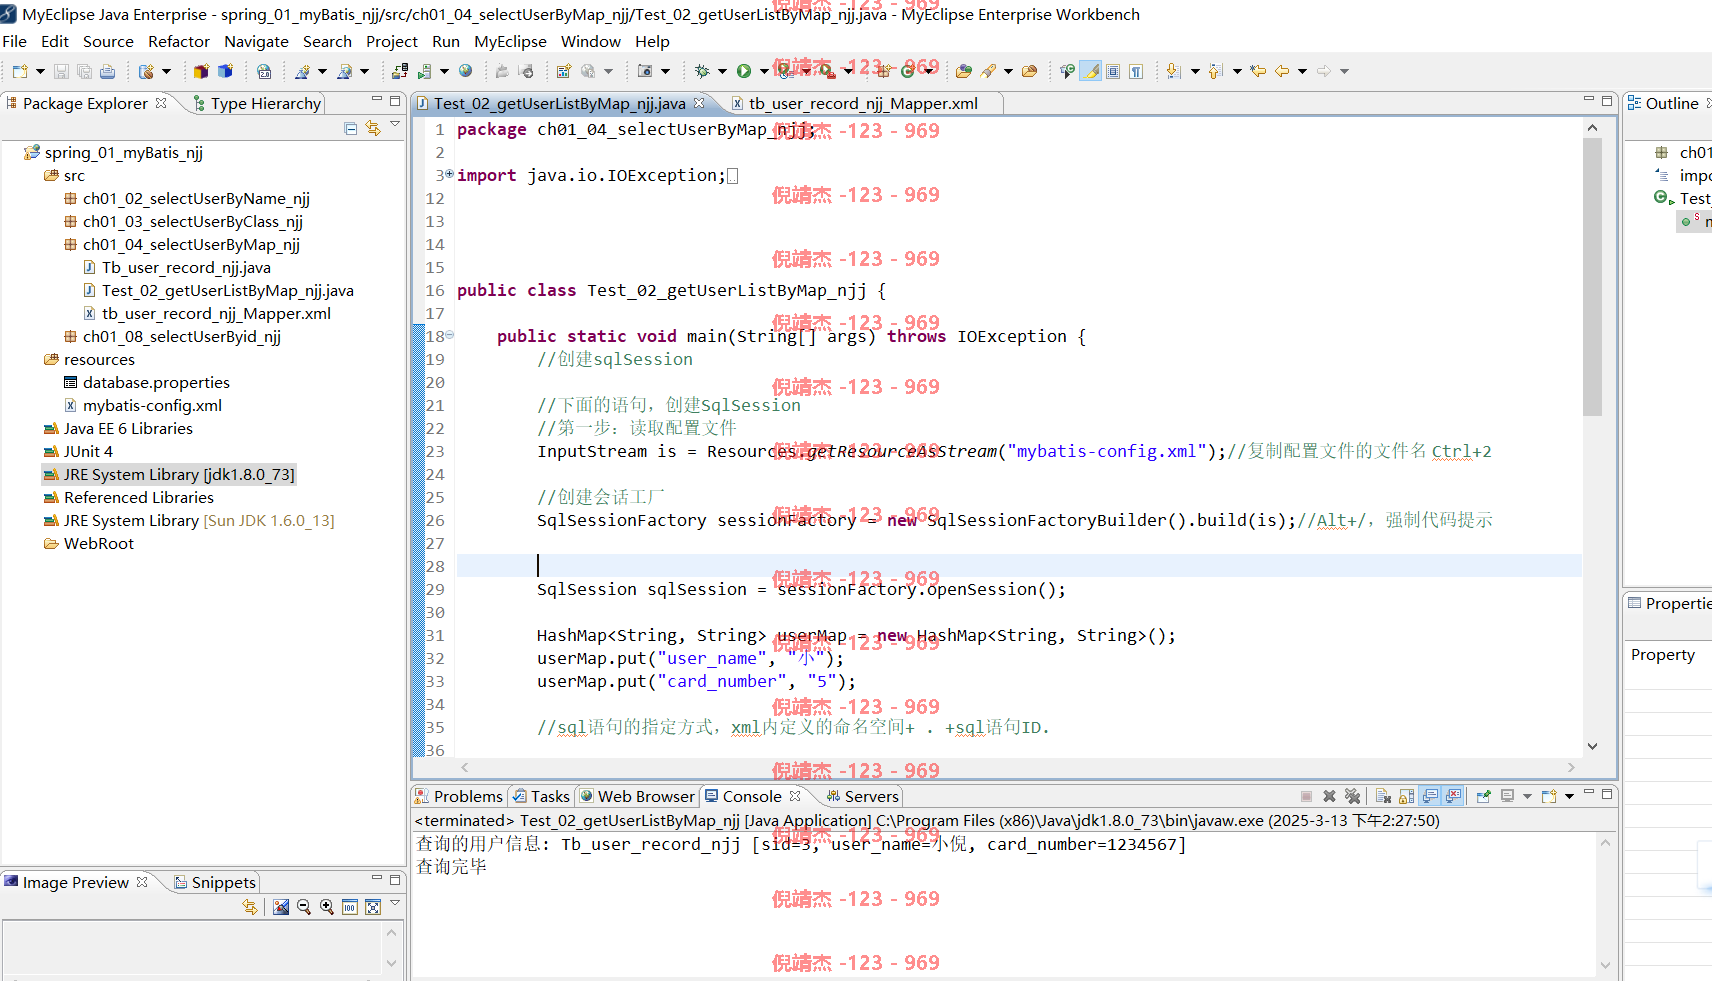Click the Open Type toolbar icon

click(964, 71)
